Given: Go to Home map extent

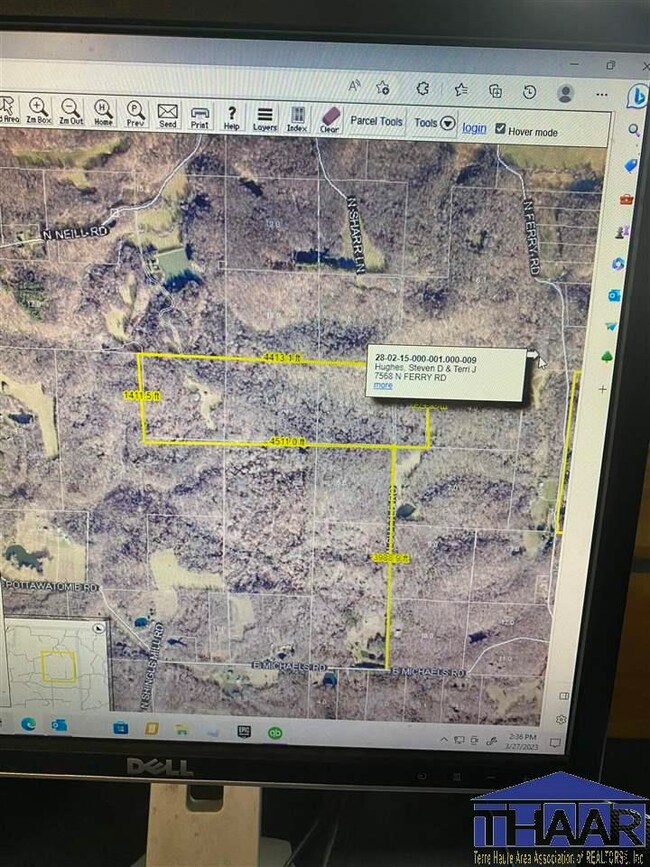Looking at the screenshot, I should [x=102, y=113].
